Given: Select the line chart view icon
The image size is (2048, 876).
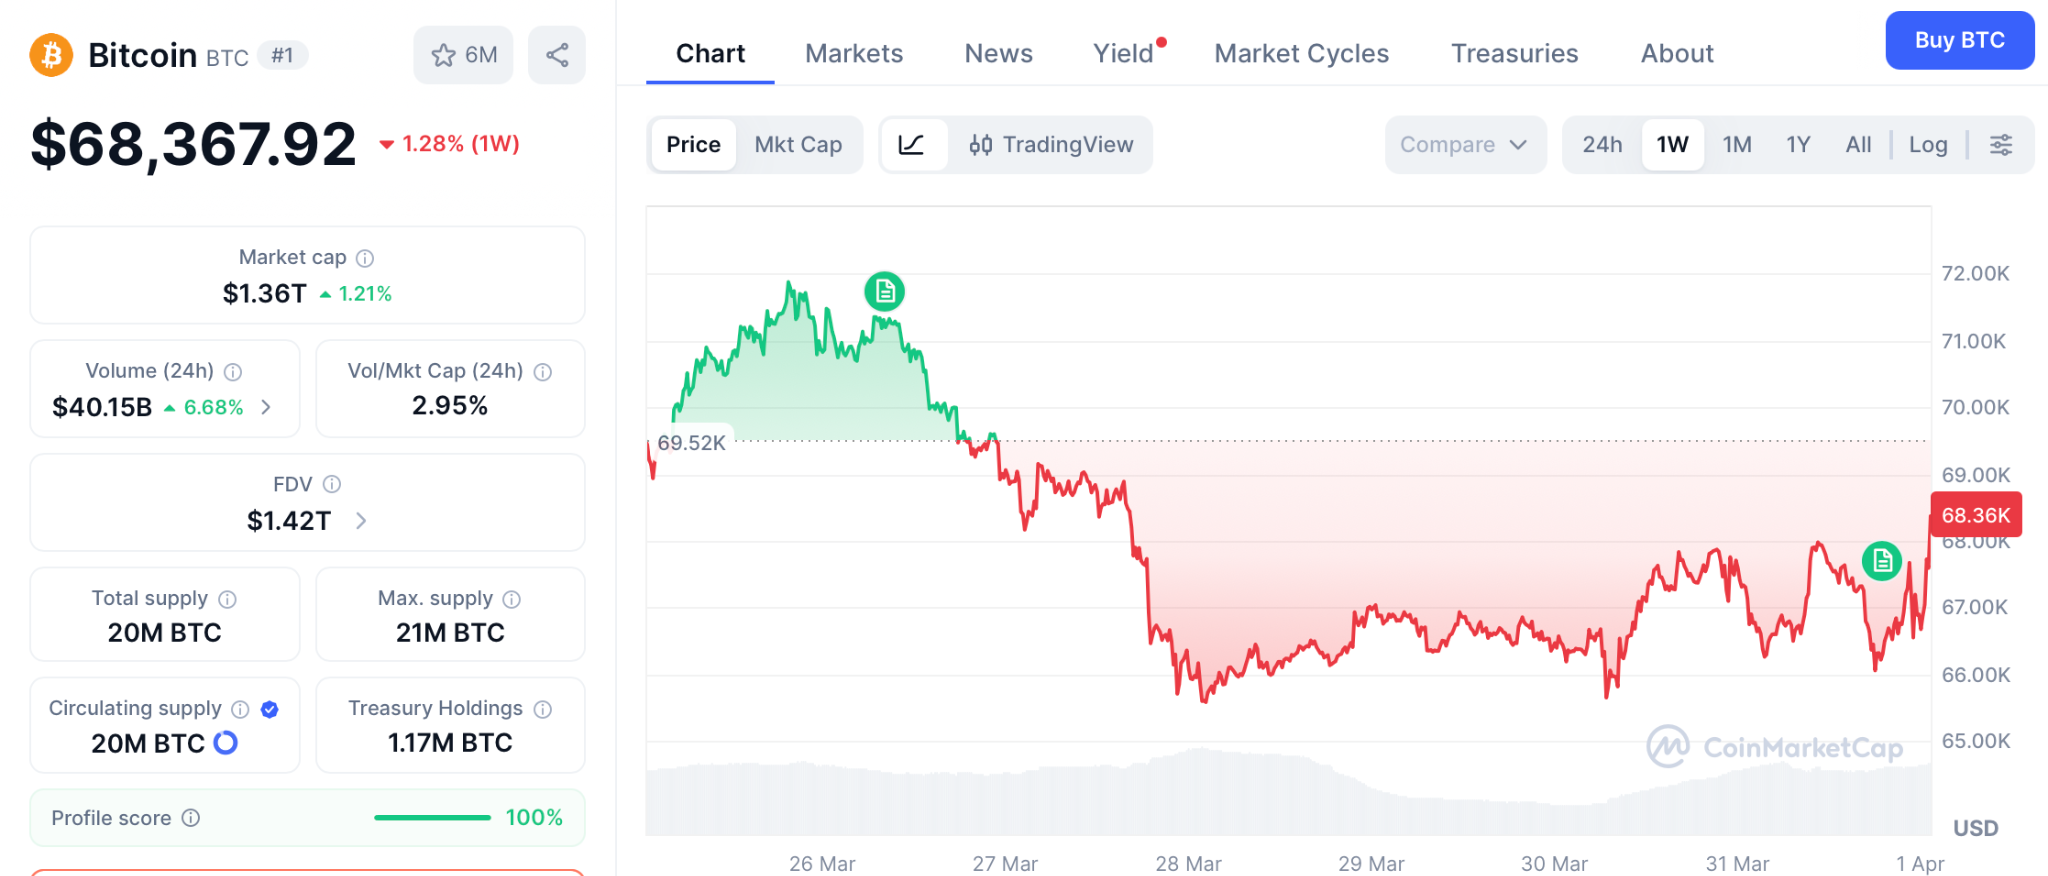Looking at the screenshot, I should (x=912, y=145).
